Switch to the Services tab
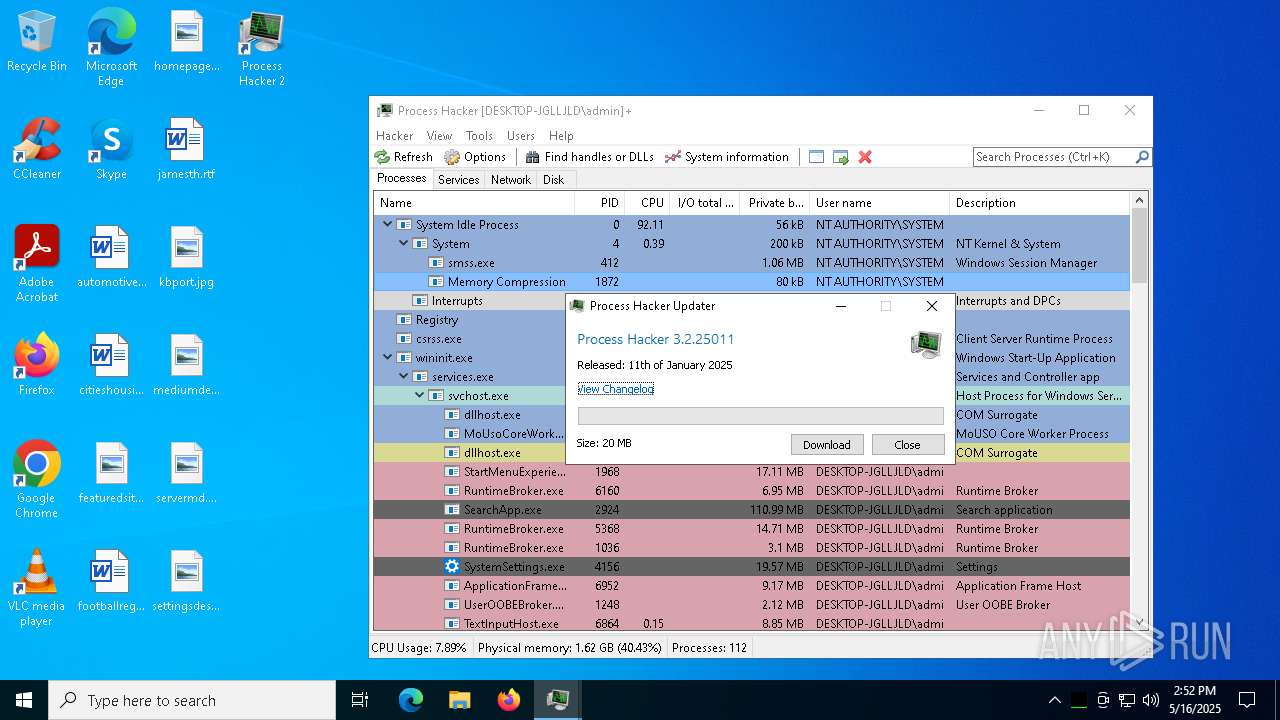Viewport: 1280px width, 720px height. pos(459,180)
